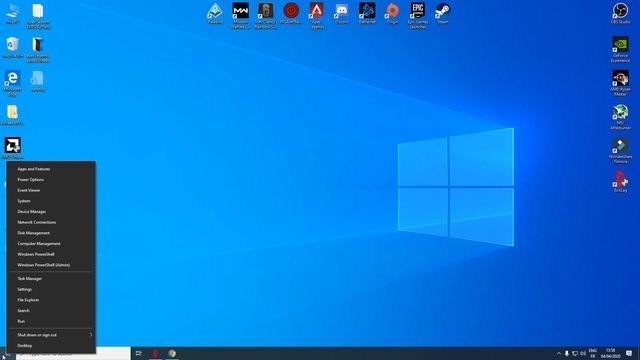The height and width of the screenshot is (360, 640).
Task: Open Rainbow Six Siege desktop shortcut
Action: point(266,15)
